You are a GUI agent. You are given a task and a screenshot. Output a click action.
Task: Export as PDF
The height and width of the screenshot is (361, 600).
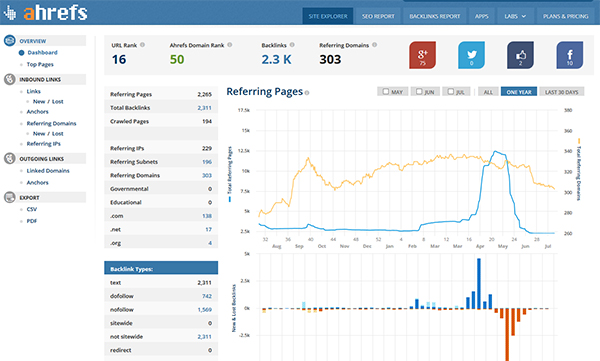point(32,221)
